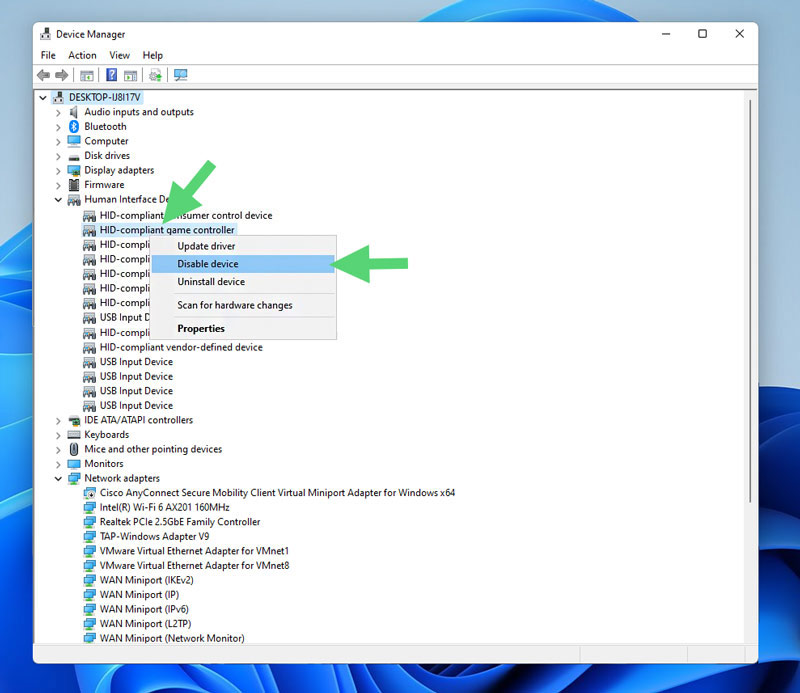Choose Disable device from the context menu
Viewport: 800px width, 693px height.
[208, 264]
